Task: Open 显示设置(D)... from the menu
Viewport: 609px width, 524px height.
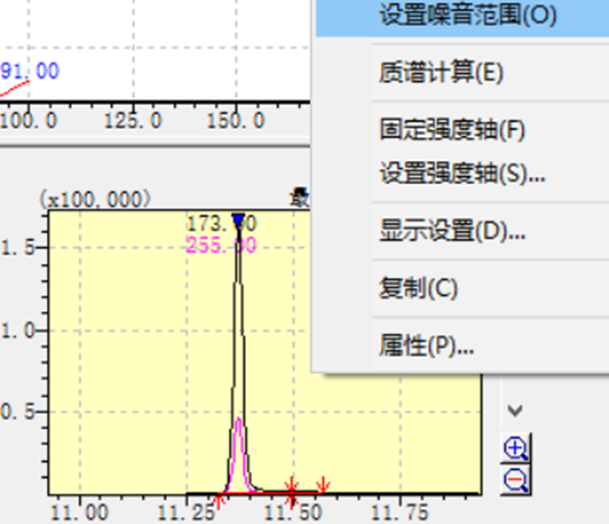Action: coord(452,231)
